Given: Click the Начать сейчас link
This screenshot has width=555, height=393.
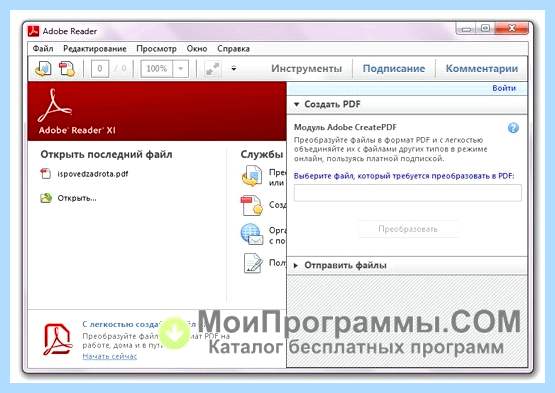Looking at the screenshot, I should pos(109,356).
